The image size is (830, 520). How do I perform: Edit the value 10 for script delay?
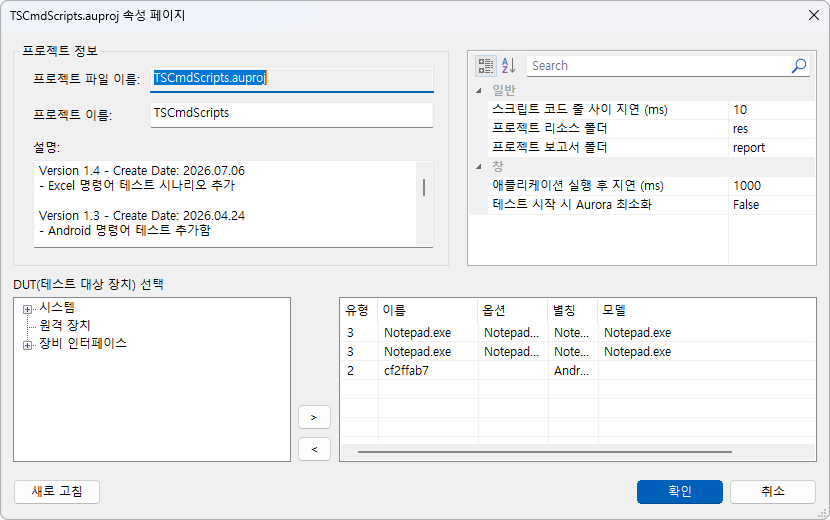(771, 110)
